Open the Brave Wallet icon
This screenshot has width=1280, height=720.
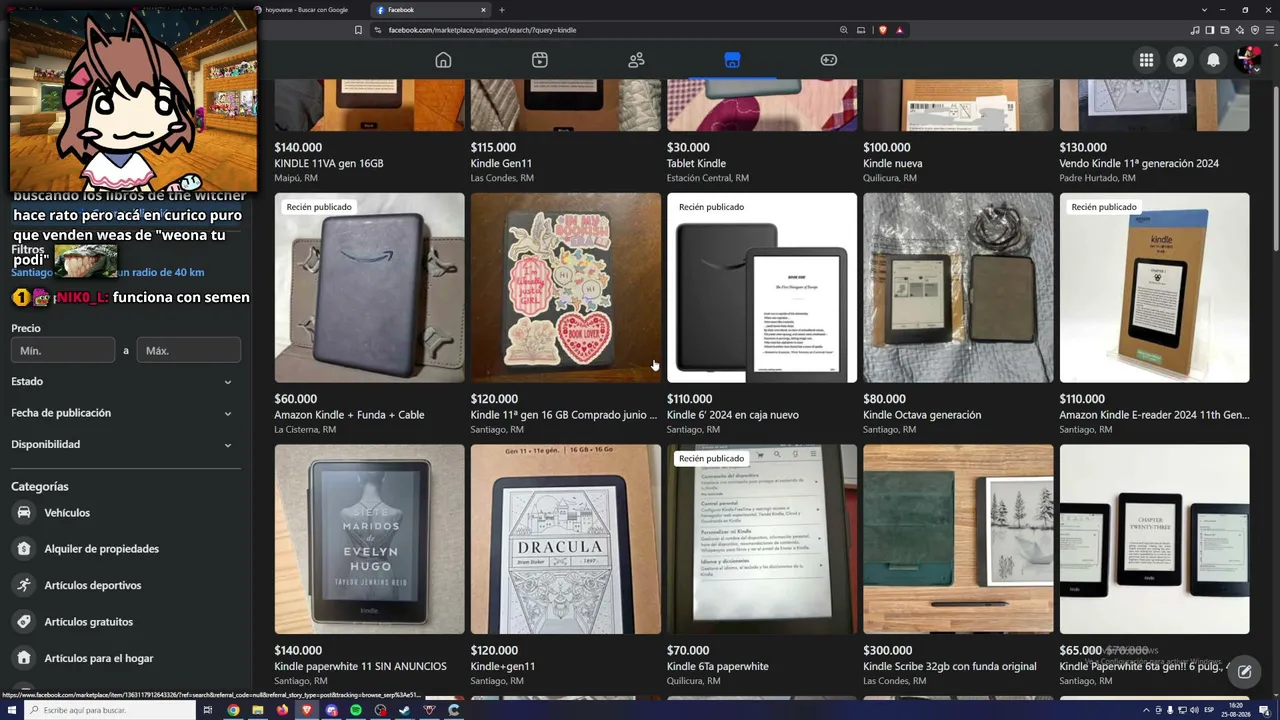click(x=1225, y=30)
